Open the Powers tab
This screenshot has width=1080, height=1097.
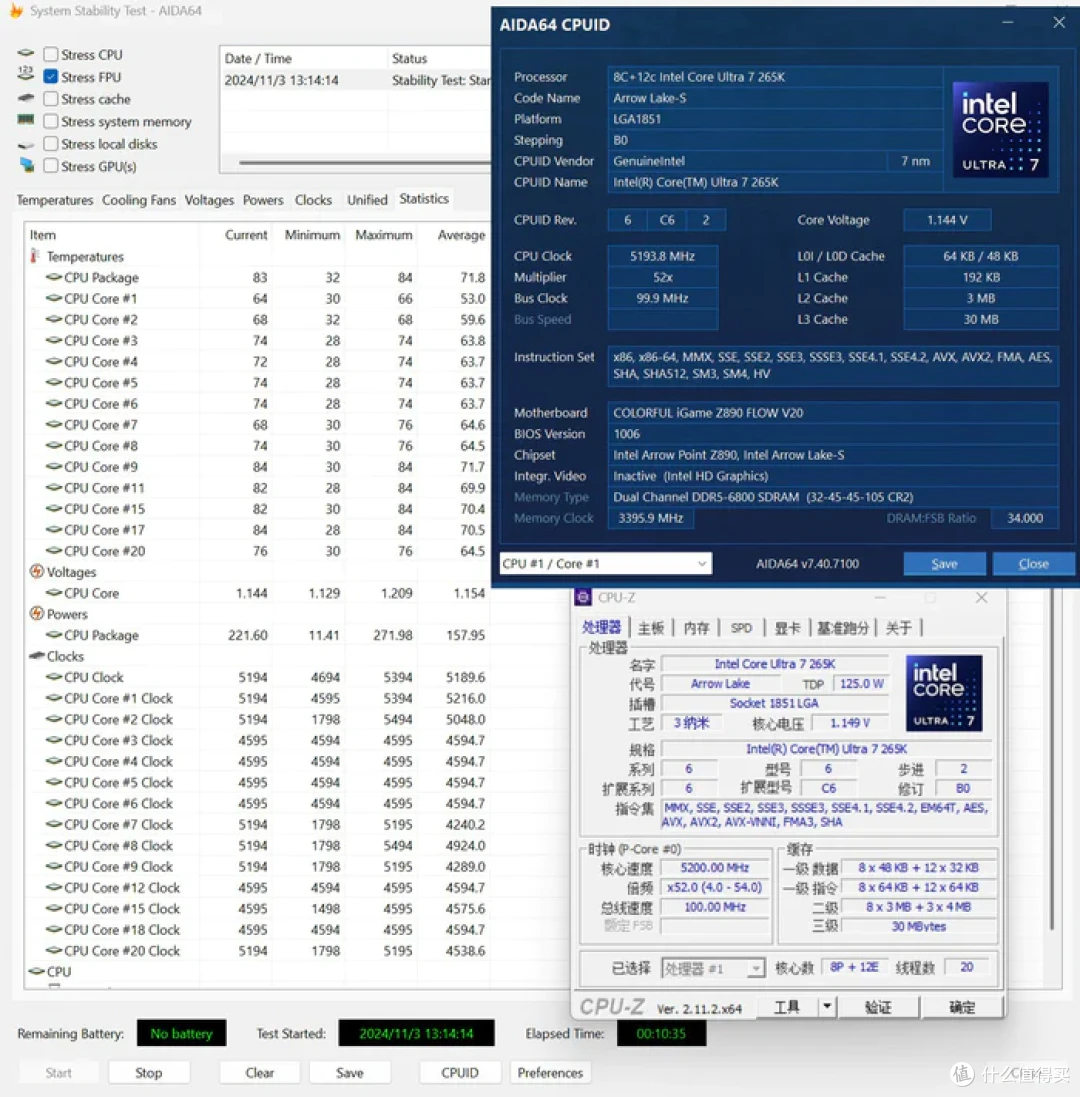pyautogui.click(x=263, y=200)
